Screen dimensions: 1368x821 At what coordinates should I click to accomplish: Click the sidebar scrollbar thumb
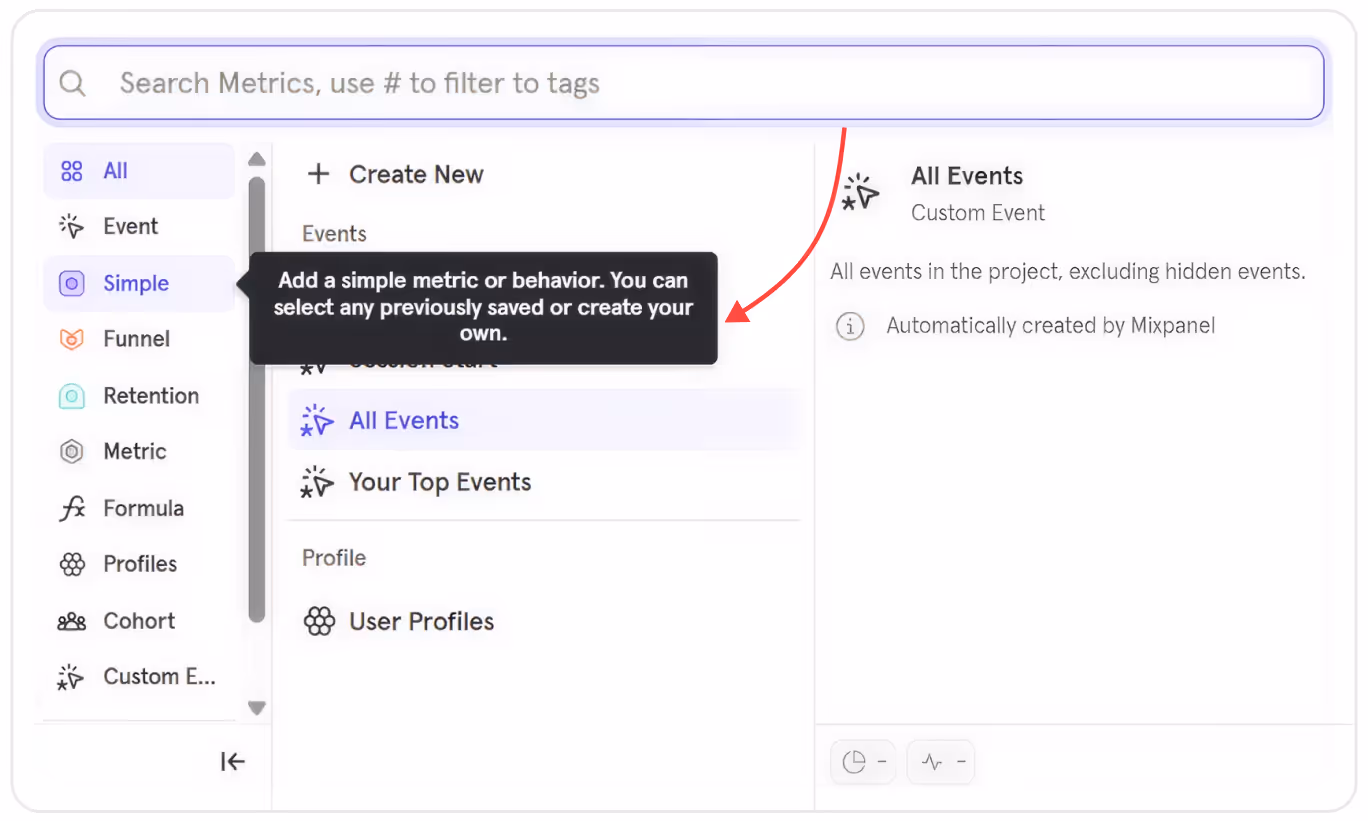257,399
